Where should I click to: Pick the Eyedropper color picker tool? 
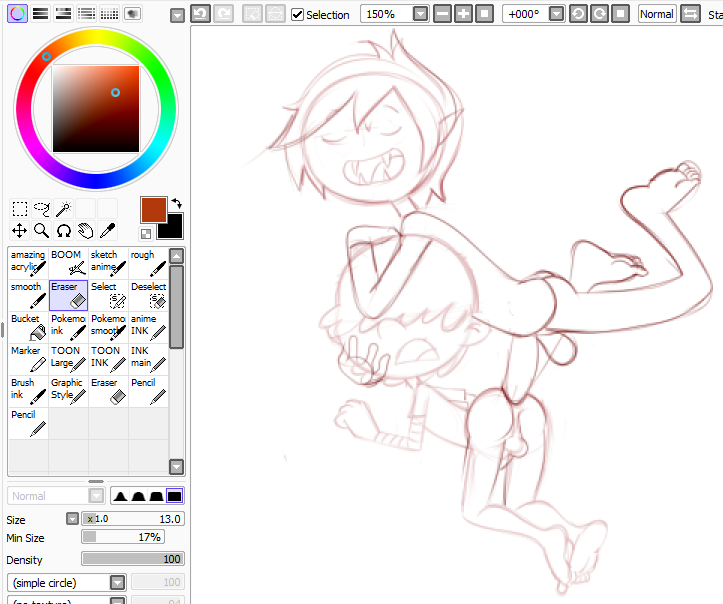point(107,231)
